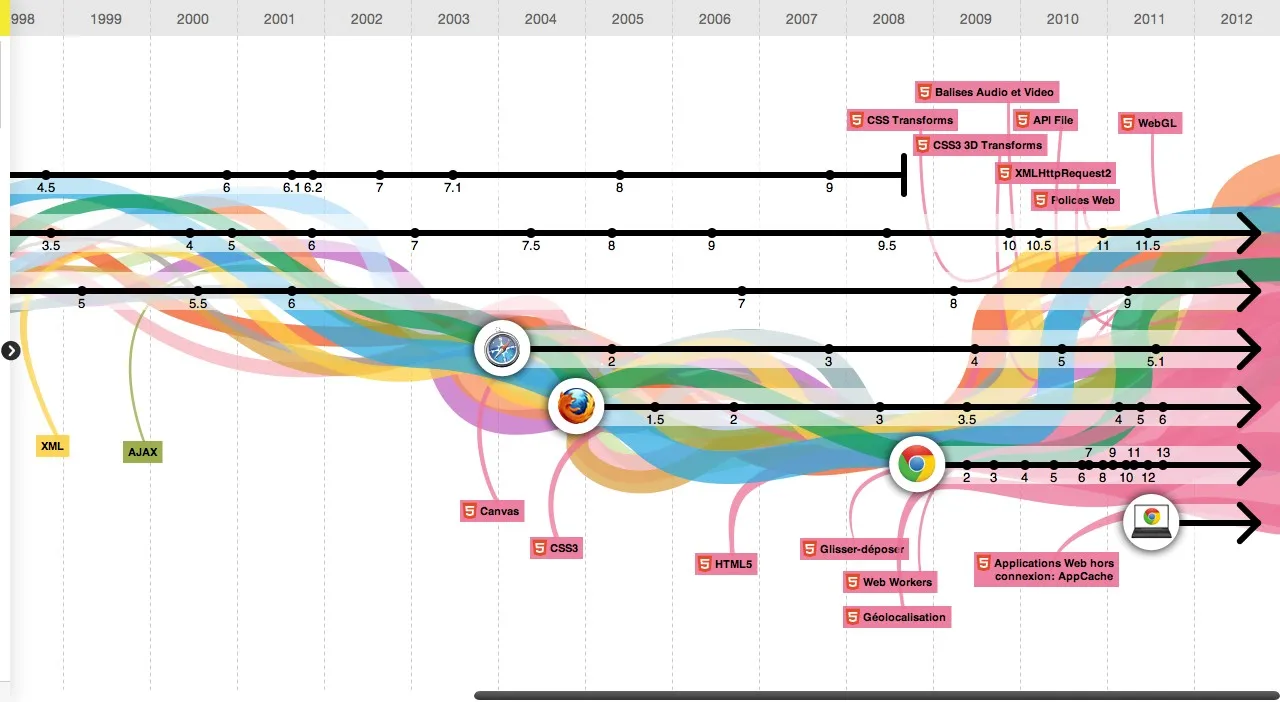This screenshot has height=702, width=1280.
Task: Click the Firefox browser icon
Action: click(x=576, y=407)
